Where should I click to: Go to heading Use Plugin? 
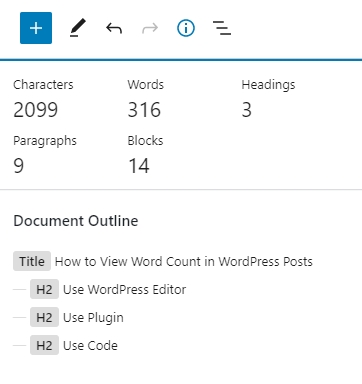(x=93, y=318)
